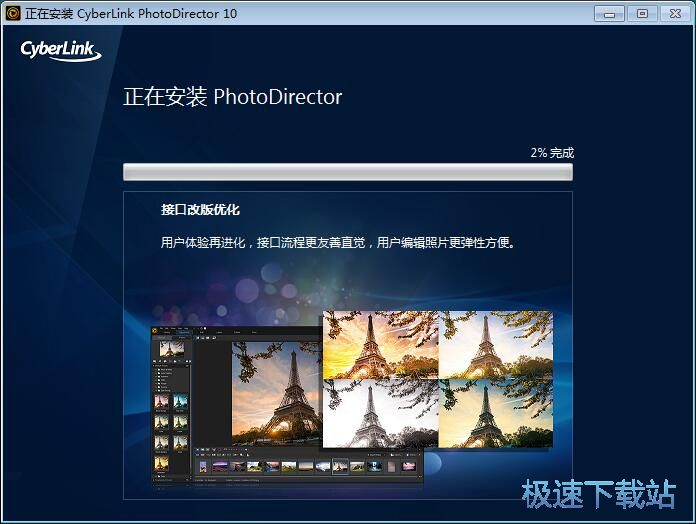Click the faded top-right Eiffel Tower preview
This screenshot has width=696, height=524.
point(496,345)
